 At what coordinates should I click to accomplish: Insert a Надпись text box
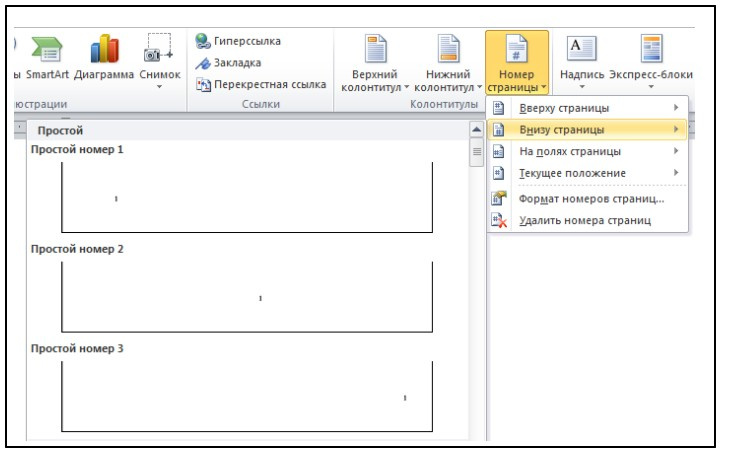click(x=581, y=58)
